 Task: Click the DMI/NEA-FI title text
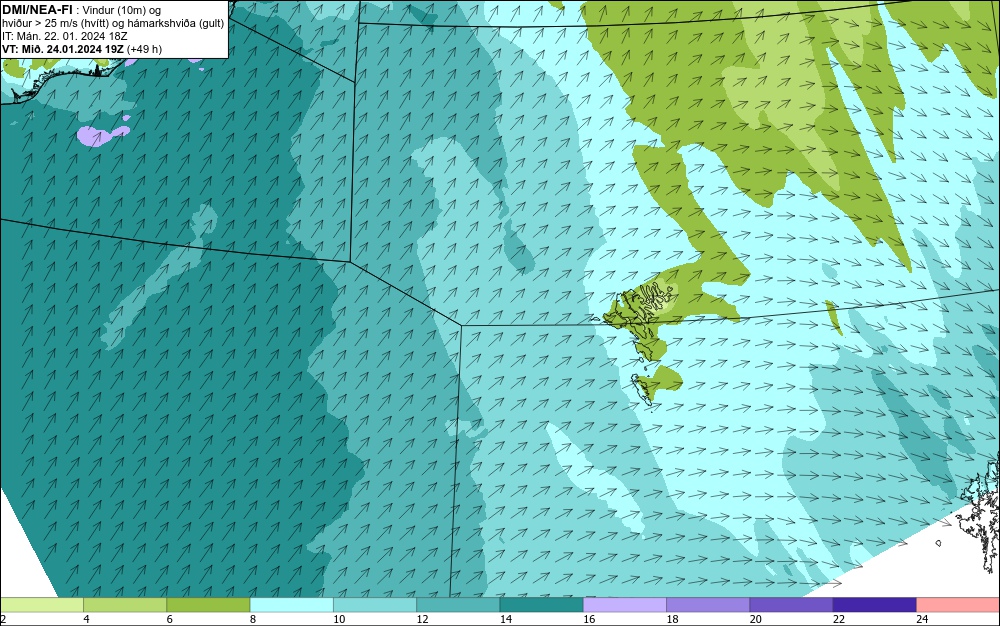[38, 10]
